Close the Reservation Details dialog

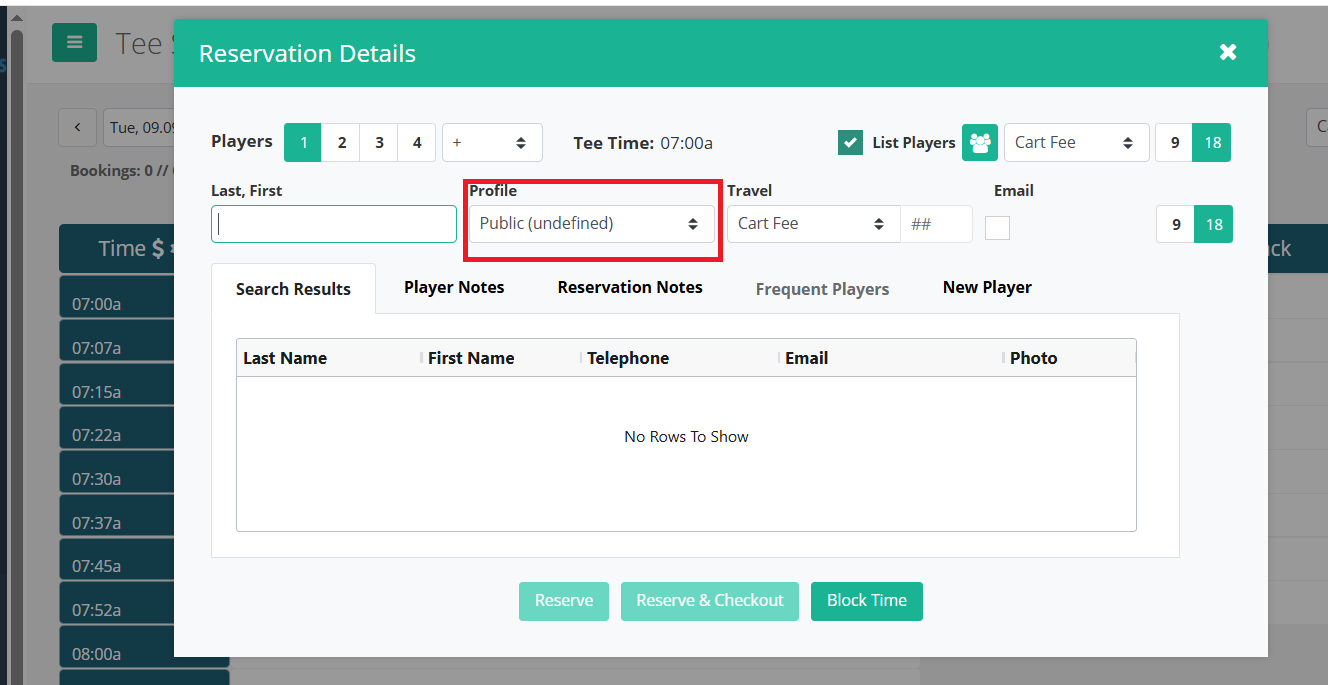1228,52
